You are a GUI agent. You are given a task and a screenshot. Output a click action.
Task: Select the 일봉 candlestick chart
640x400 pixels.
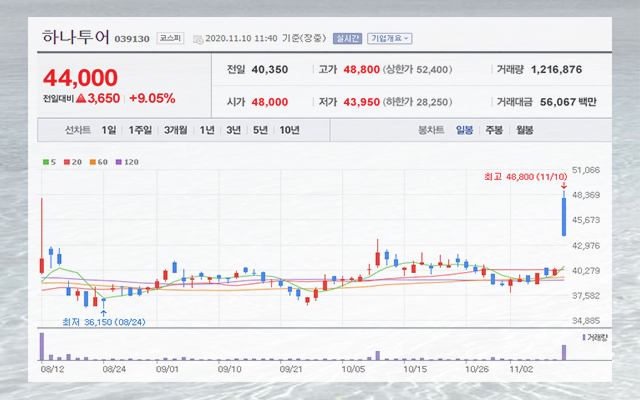(464, 130)
